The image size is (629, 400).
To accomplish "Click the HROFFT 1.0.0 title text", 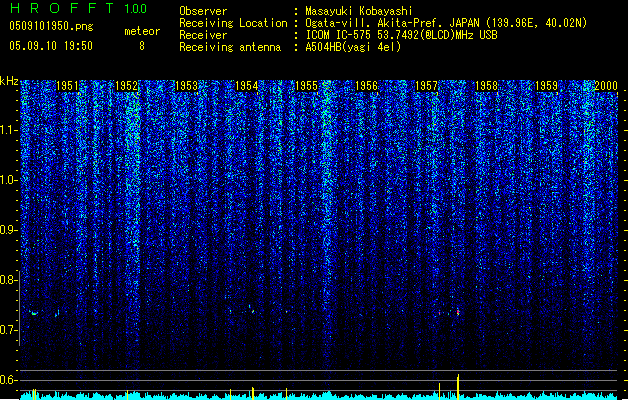I will point(79,8).
